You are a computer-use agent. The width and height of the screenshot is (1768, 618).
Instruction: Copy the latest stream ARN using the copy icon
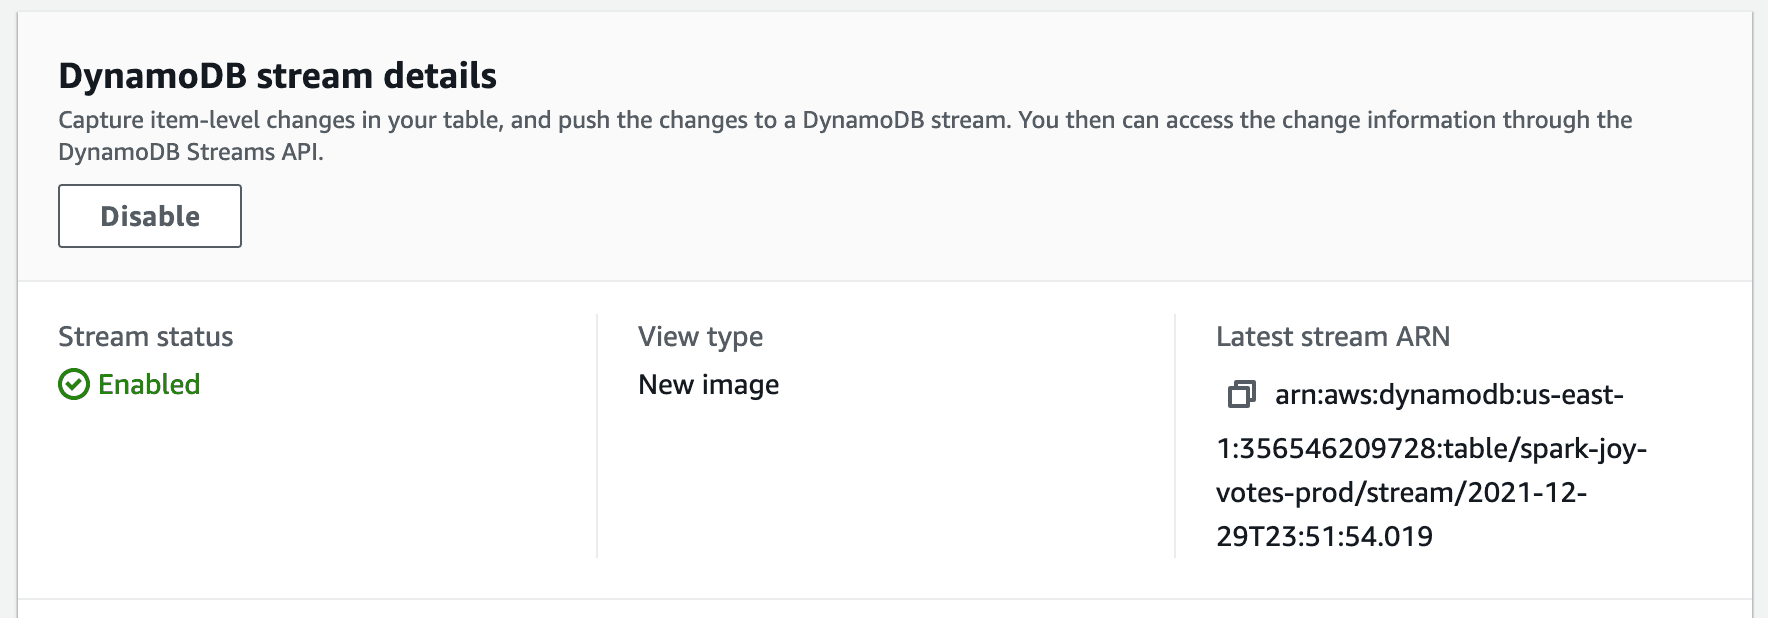point(1241,394)
